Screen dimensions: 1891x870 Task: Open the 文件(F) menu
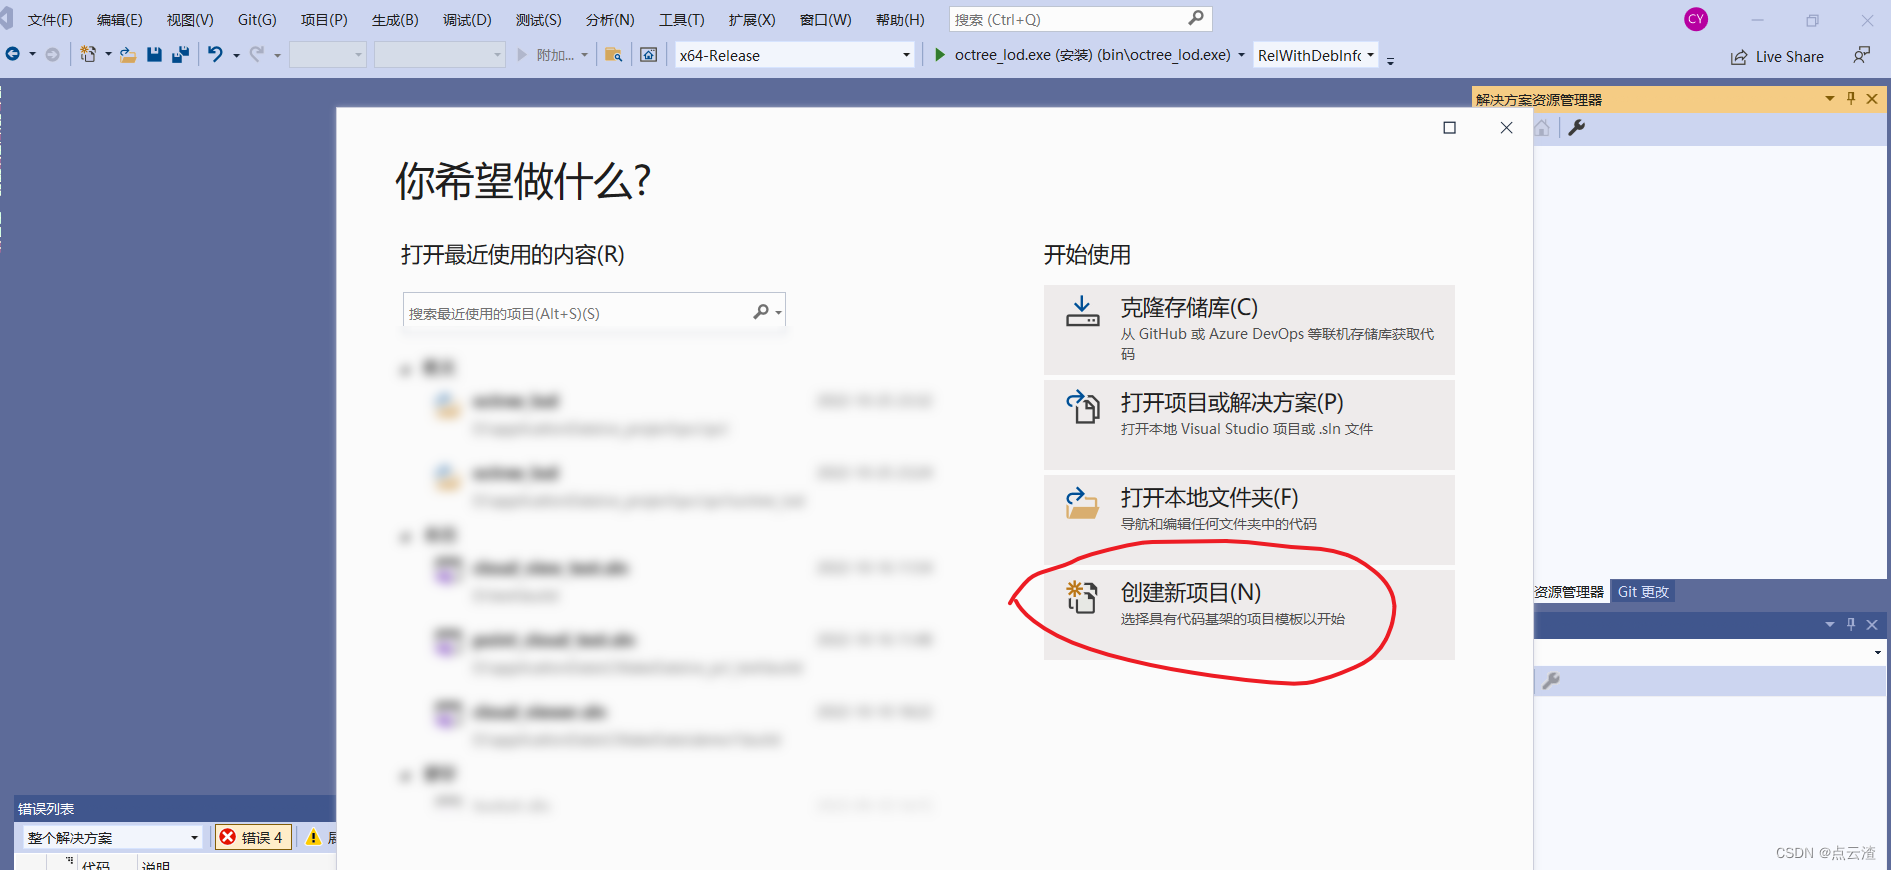point(50,20)
